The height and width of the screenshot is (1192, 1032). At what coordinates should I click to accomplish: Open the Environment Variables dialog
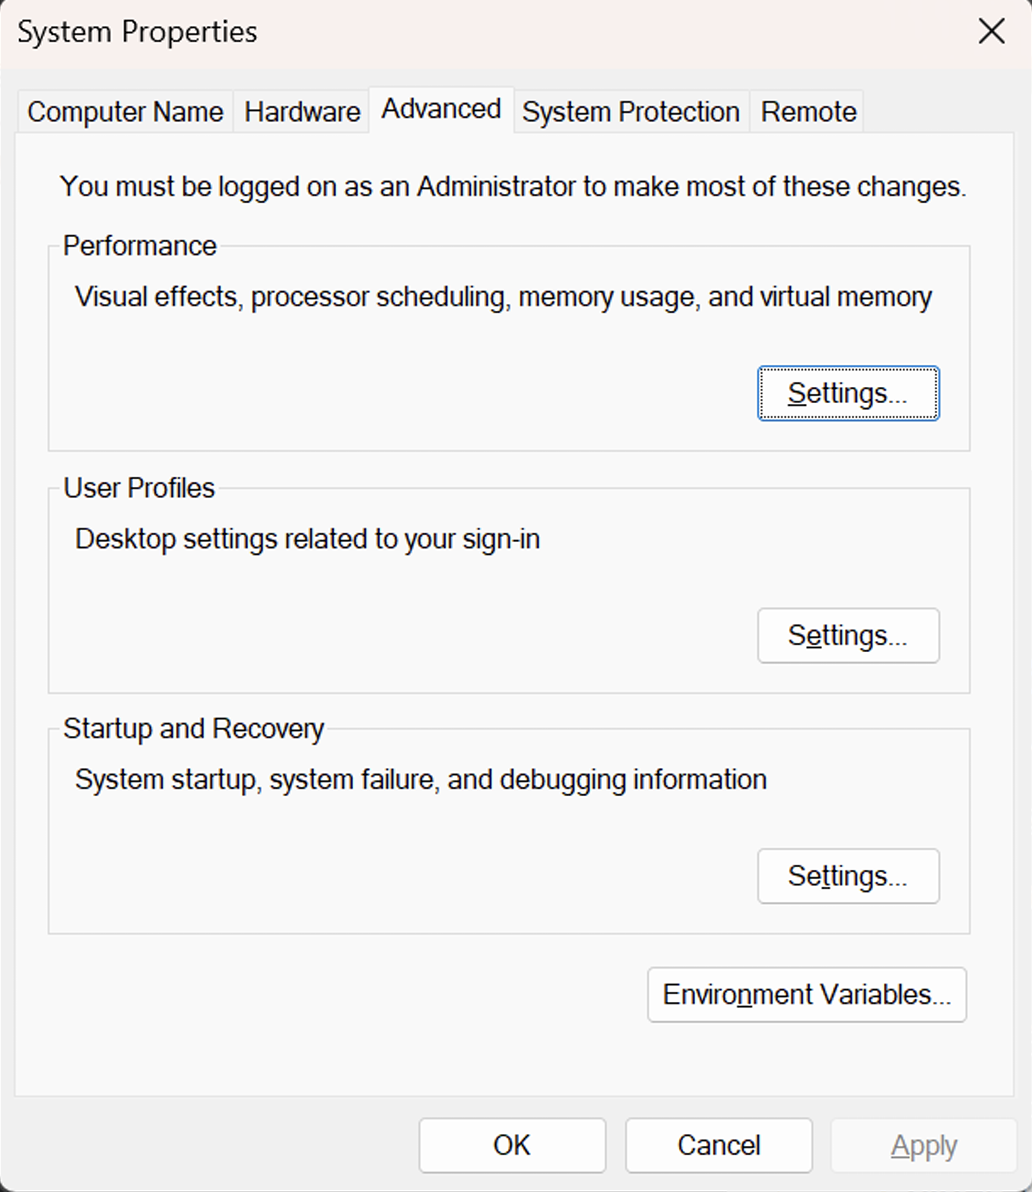807,995
